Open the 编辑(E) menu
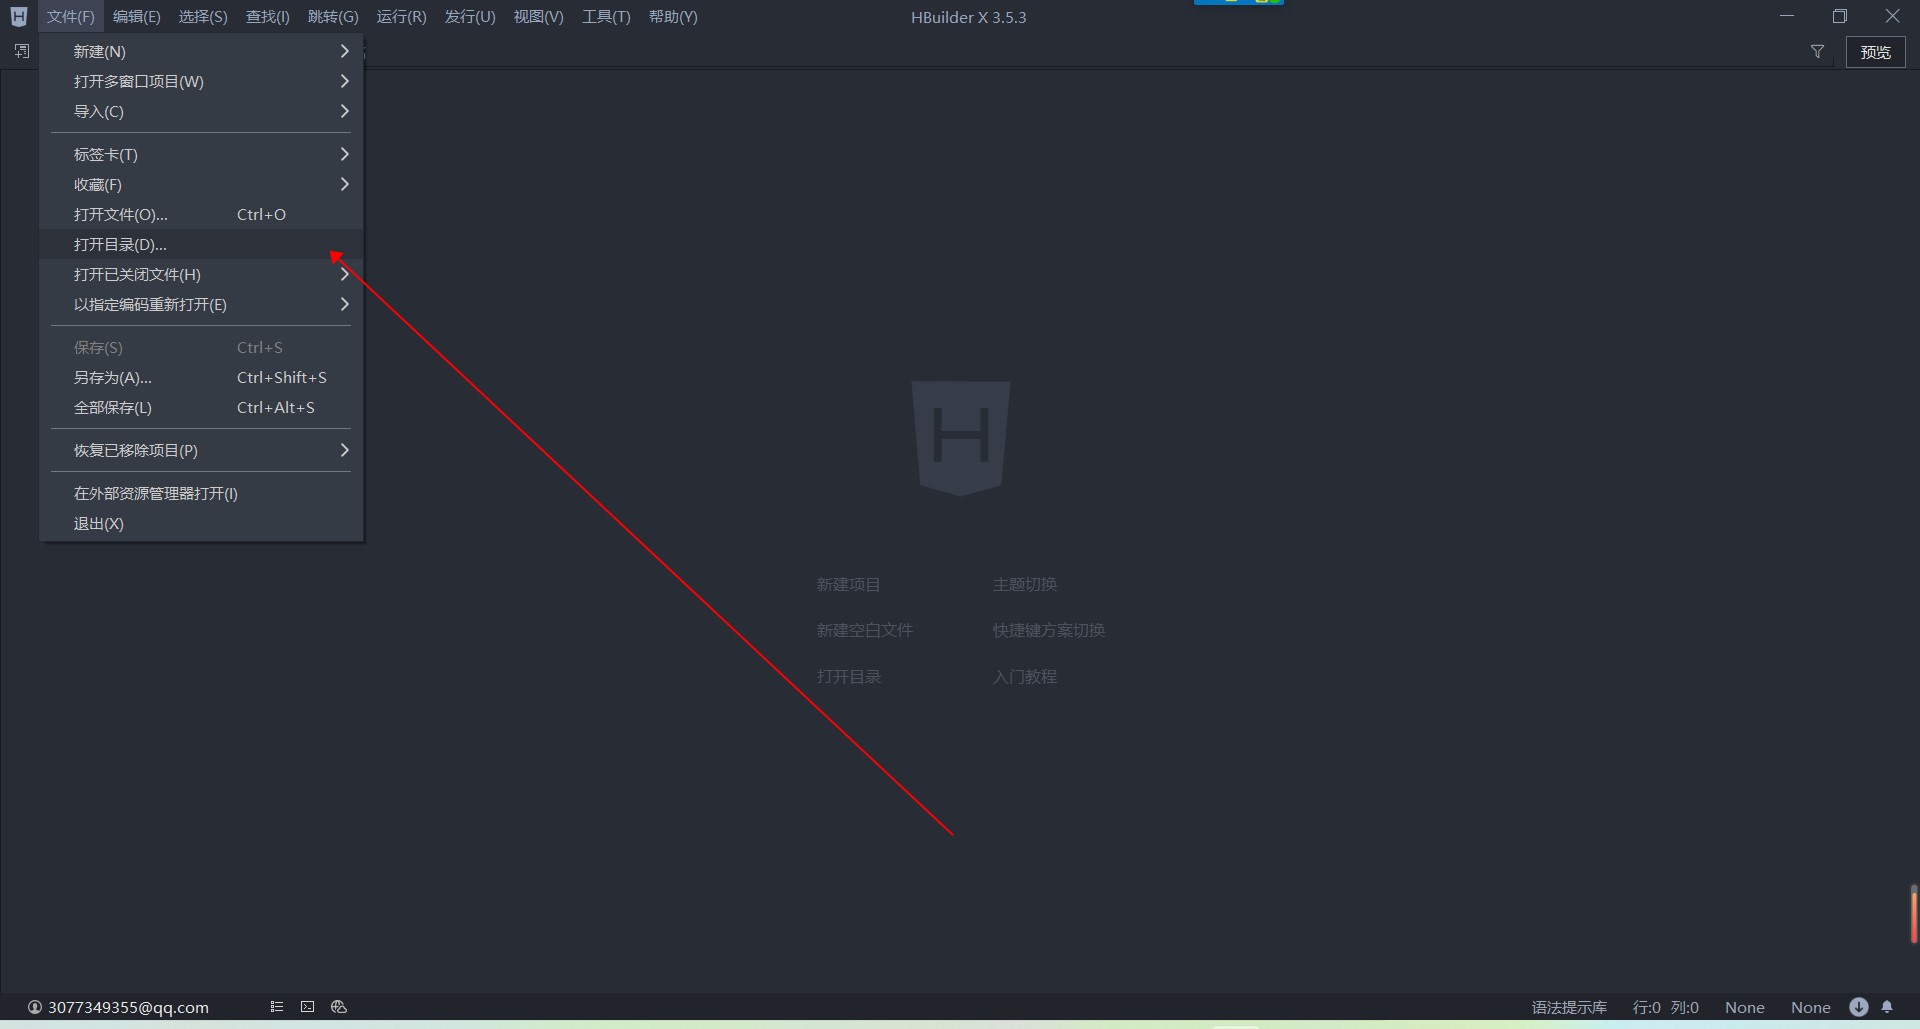This screenshot has width=1920, height=1029. [x=137, y=17]
